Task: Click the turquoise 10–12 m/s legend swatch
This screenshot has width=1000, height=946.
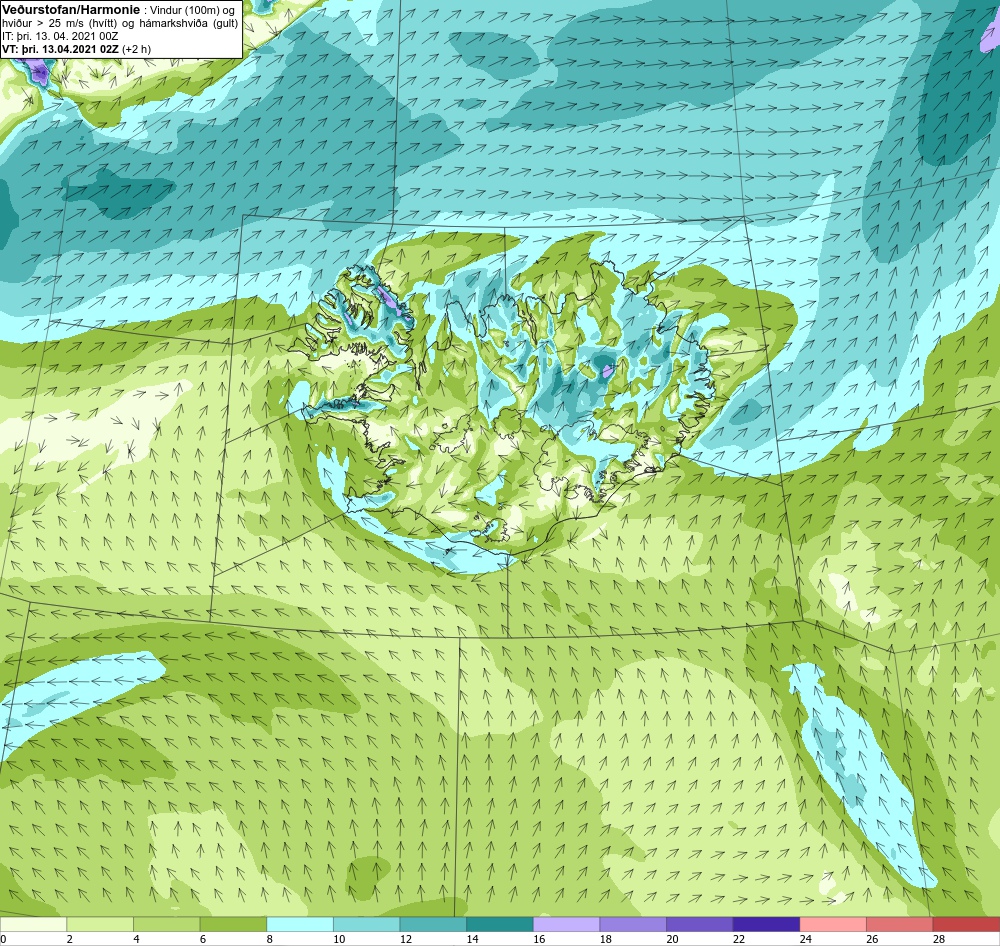Action: (367, 924)
